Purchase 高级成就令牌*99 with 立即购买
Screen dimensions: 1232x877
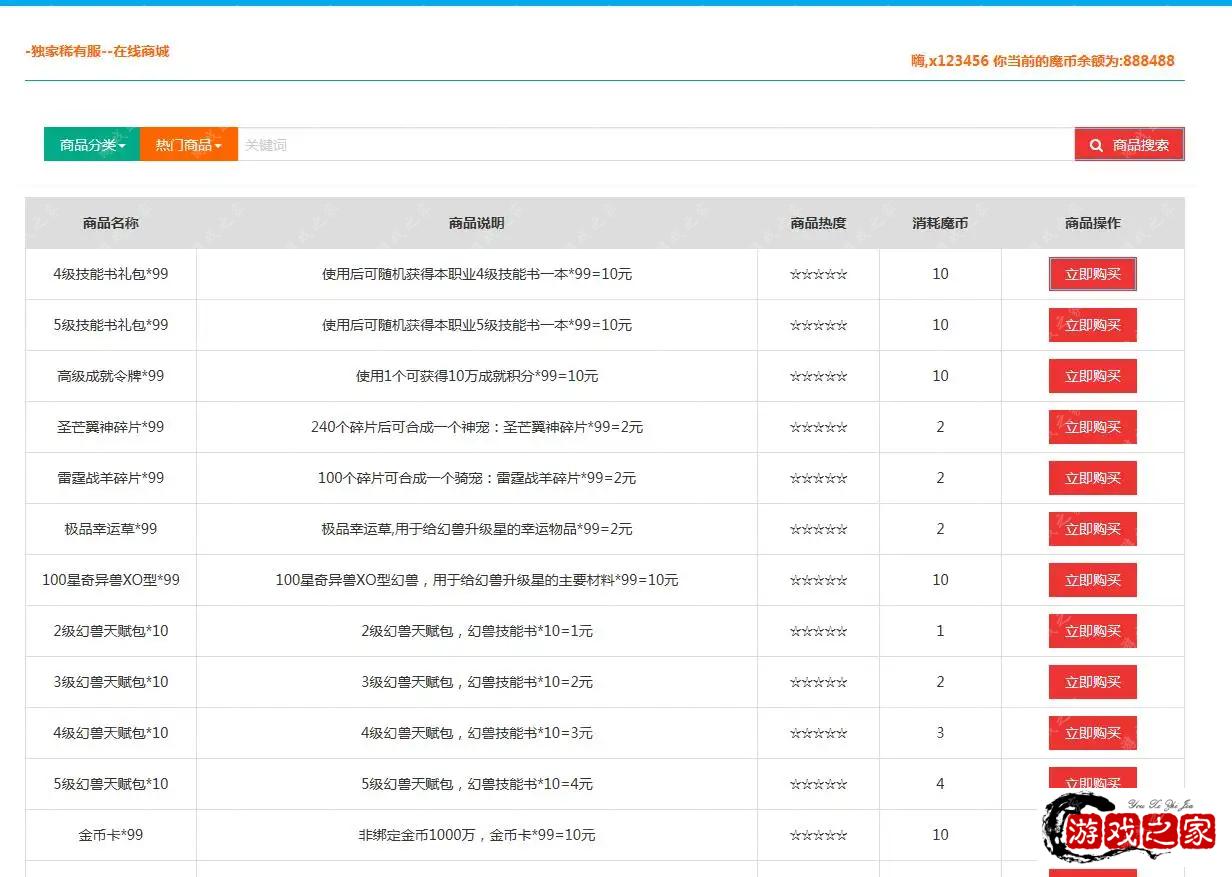tap(1092, 376)
